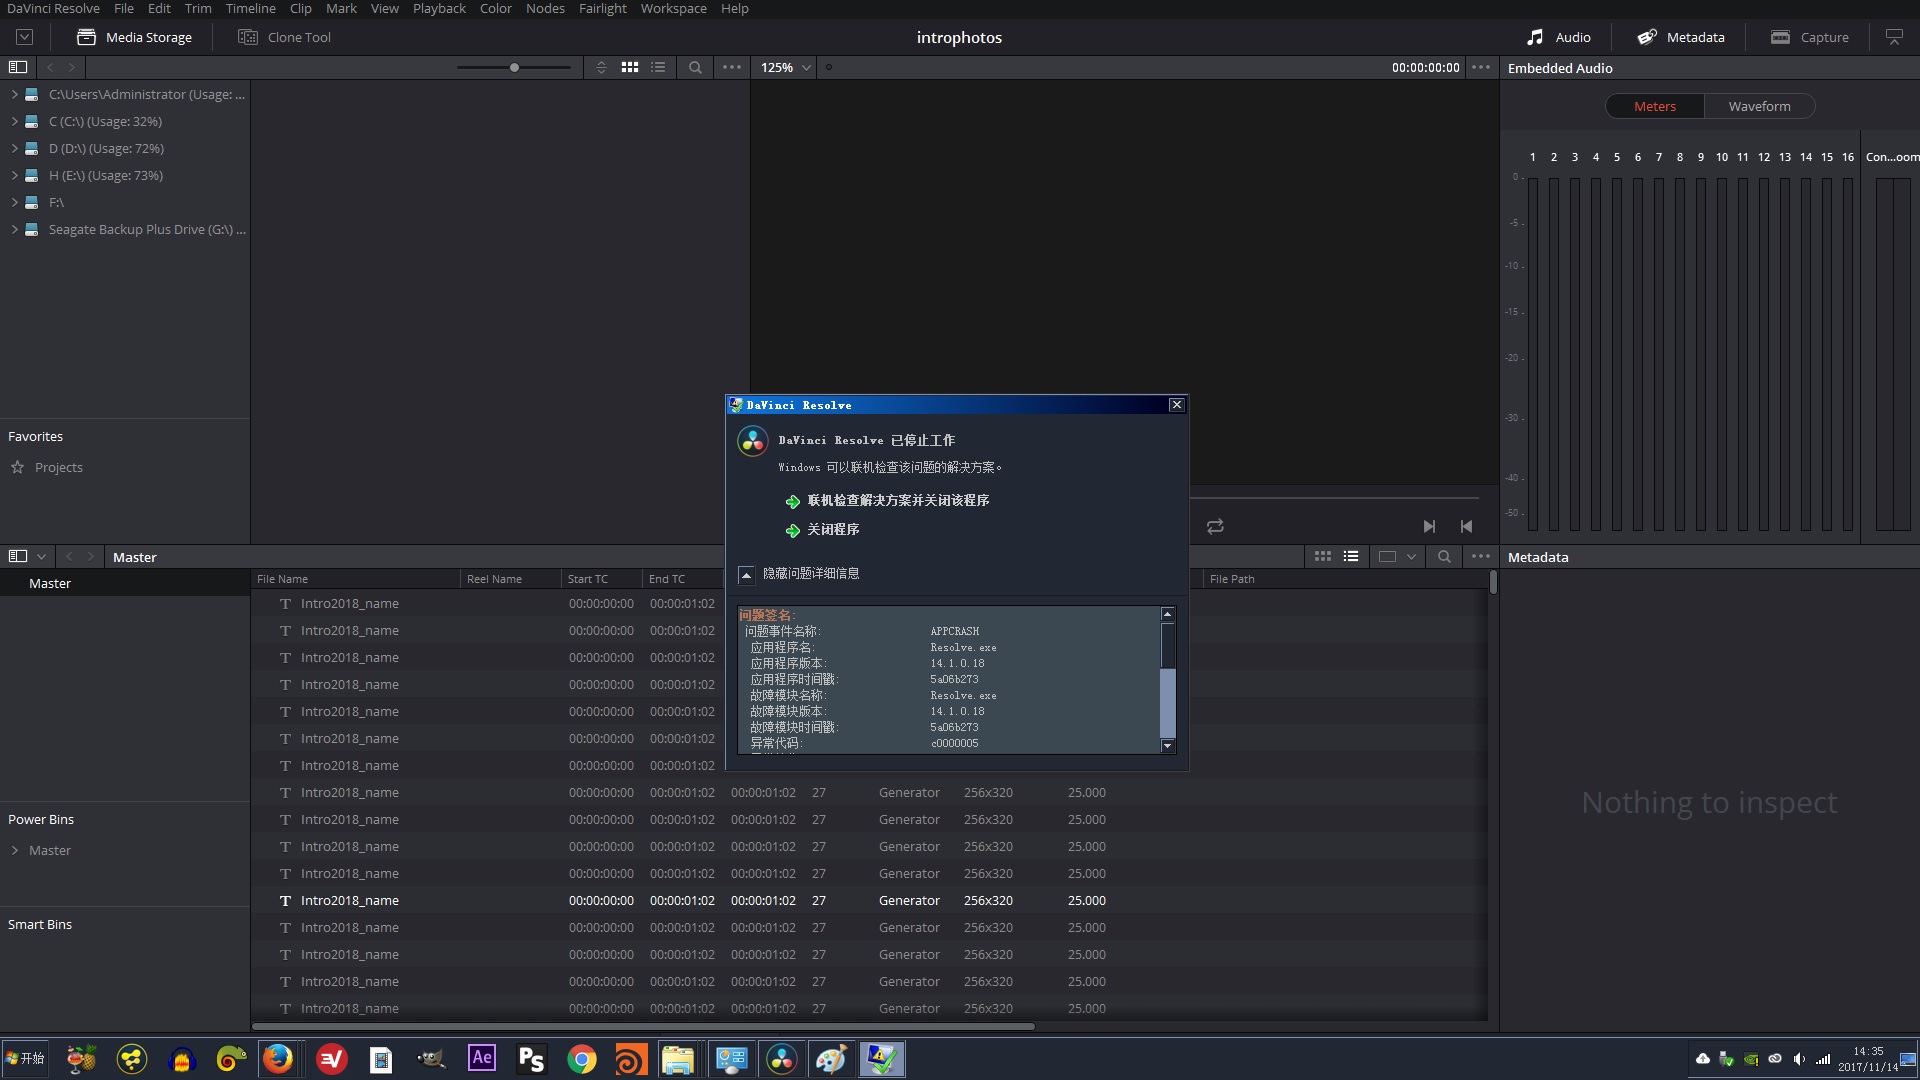This screenshot has height=1080, width=1920.
Task: Toggle loop playback in the viewer
Action: [x=1215, y=526]
